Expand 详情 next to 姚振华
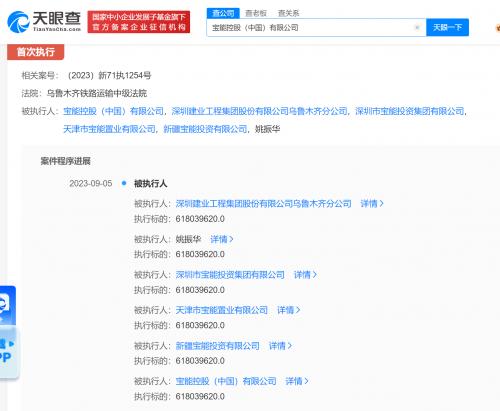This screenshot has width=500, height=411. [x=222, y=239]
